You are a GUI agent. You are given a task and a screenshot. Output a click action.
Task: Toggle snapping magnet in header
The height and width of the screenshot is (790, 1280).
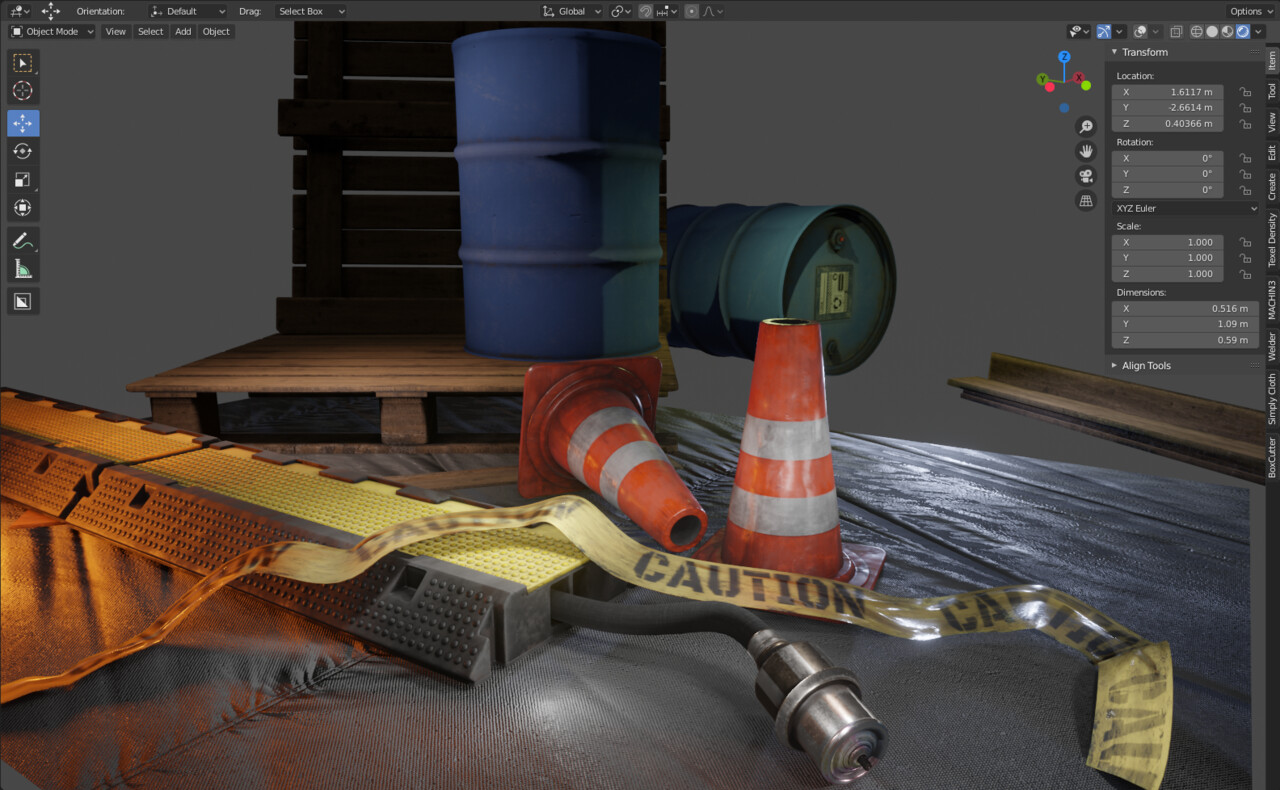tap(646, 11)
